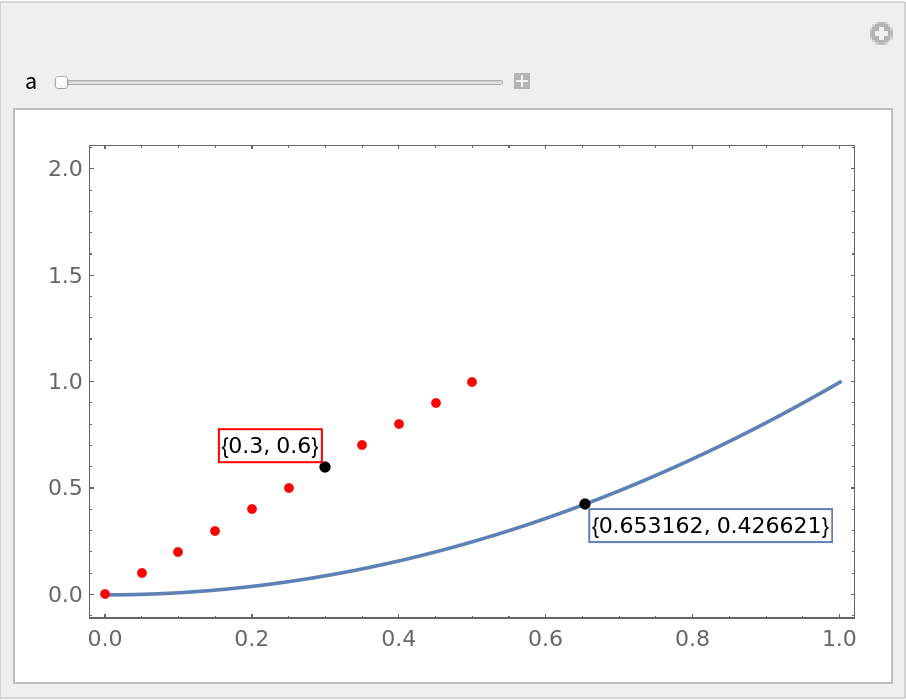The image size is (906, 700).
Task: Select the red point at x=0.45
Action: pyautogui.click(x=436, y=403)
